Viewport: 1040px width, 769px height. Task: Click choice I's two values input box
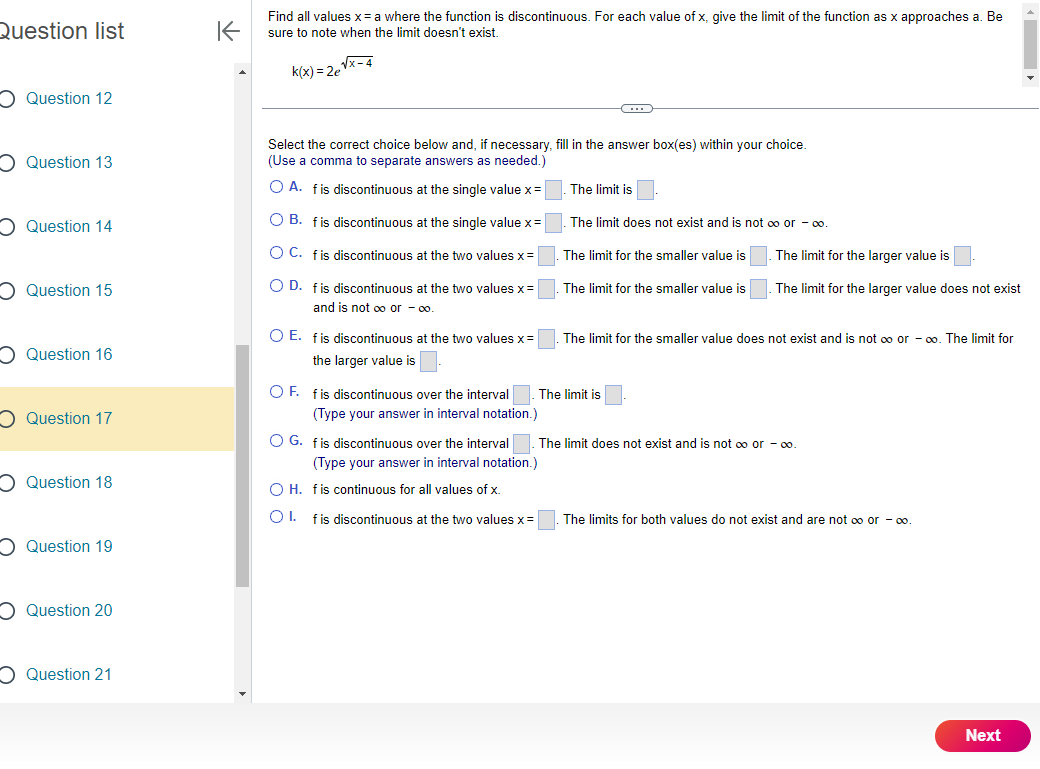coord(547,520)
